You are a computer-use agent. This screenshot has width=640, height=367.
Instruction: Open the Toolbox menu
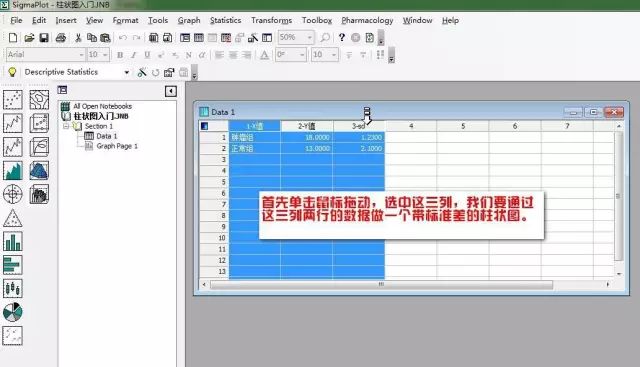tap(317, 20)
